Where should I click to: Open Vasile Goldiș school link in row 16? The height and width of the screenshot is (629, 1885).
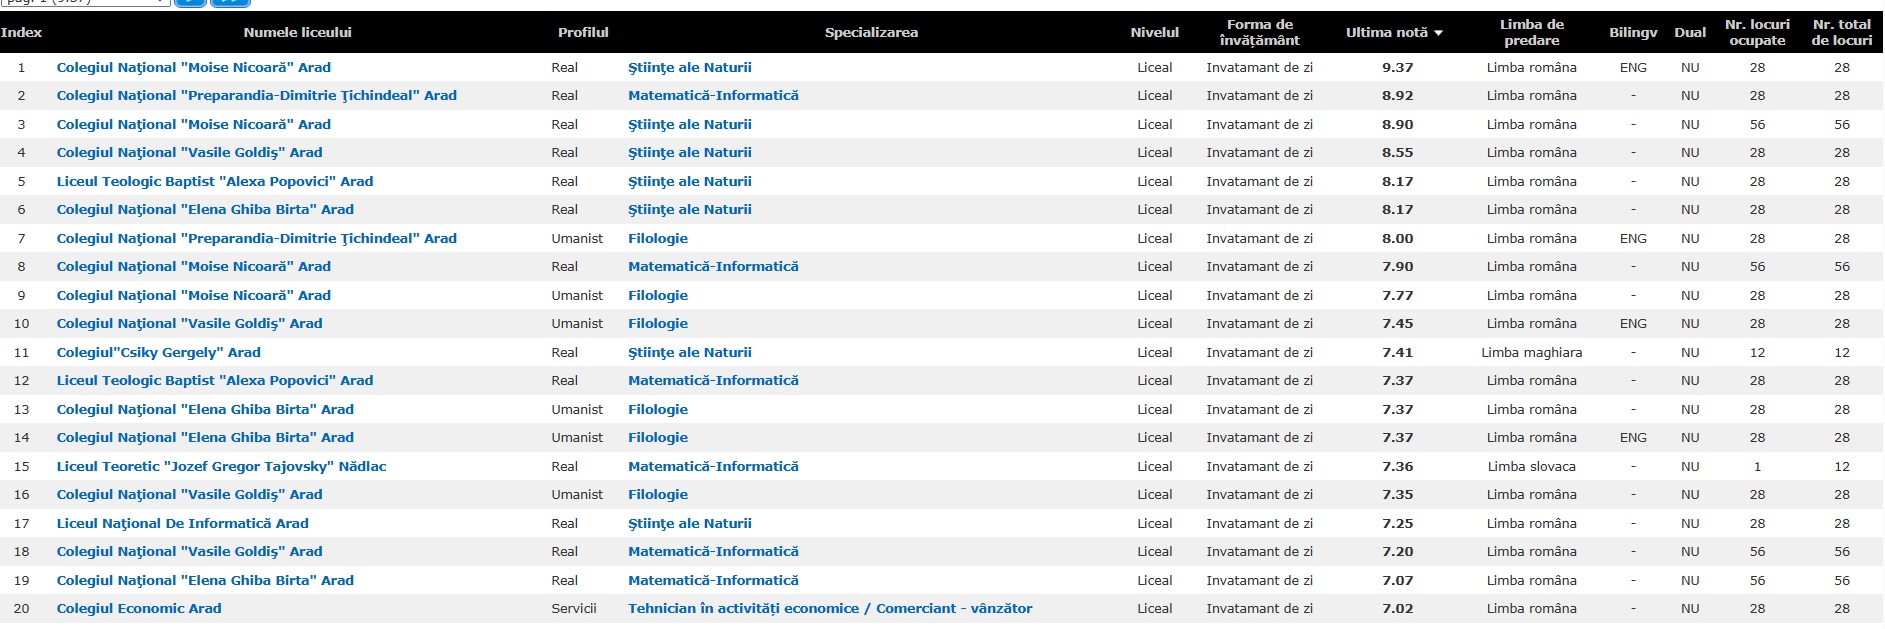point(190,494)
